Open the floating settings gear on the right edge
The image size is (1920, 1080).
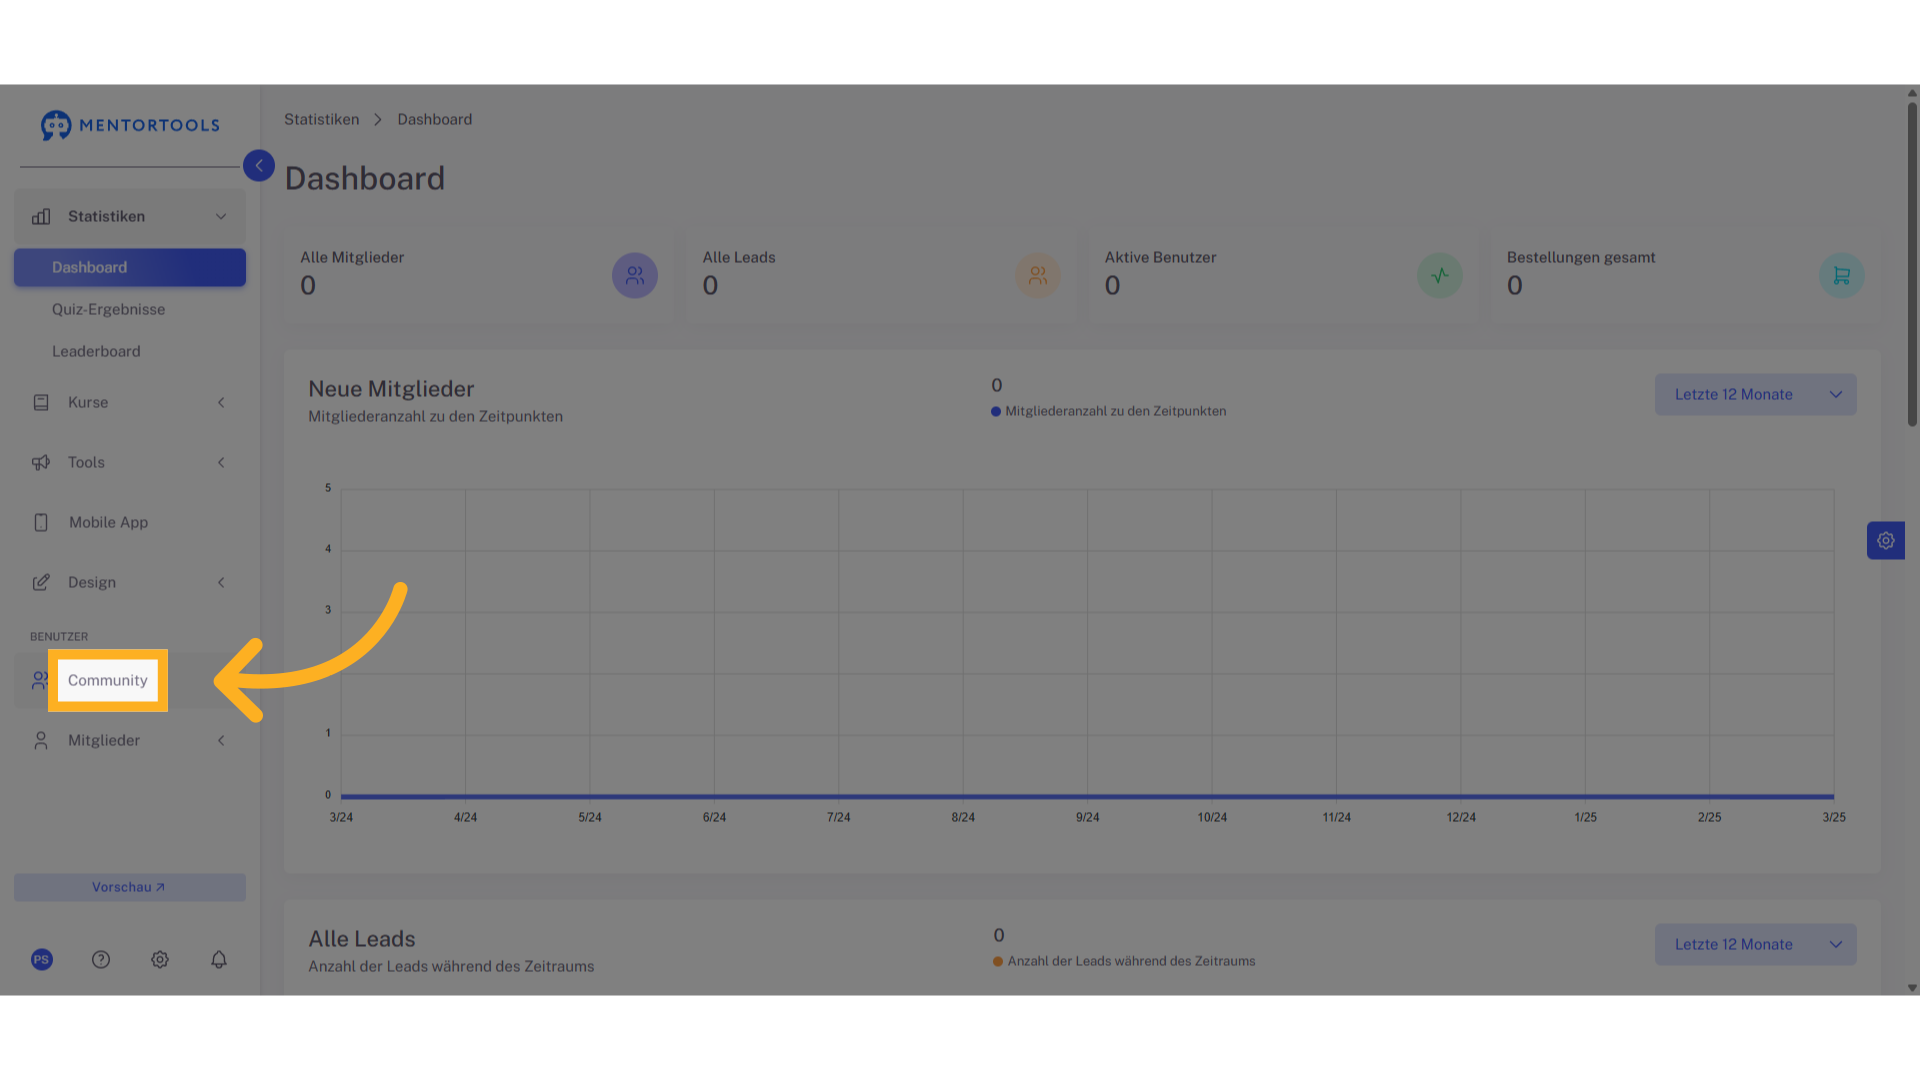(1886, 541)
